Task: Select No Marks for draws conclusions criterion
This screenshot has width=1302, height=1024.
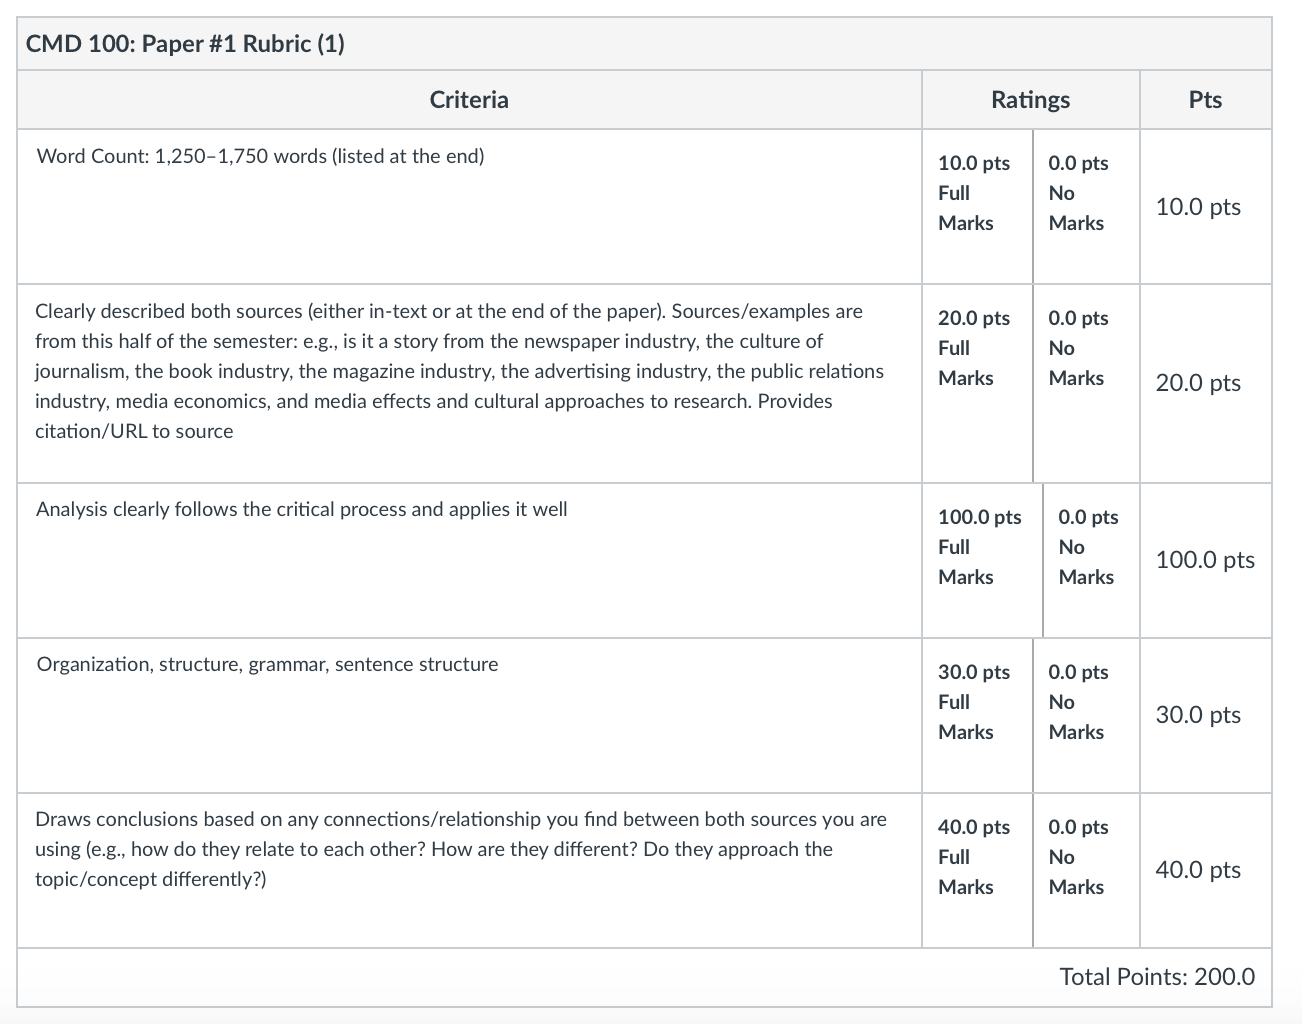Action: pos(1086,870)
